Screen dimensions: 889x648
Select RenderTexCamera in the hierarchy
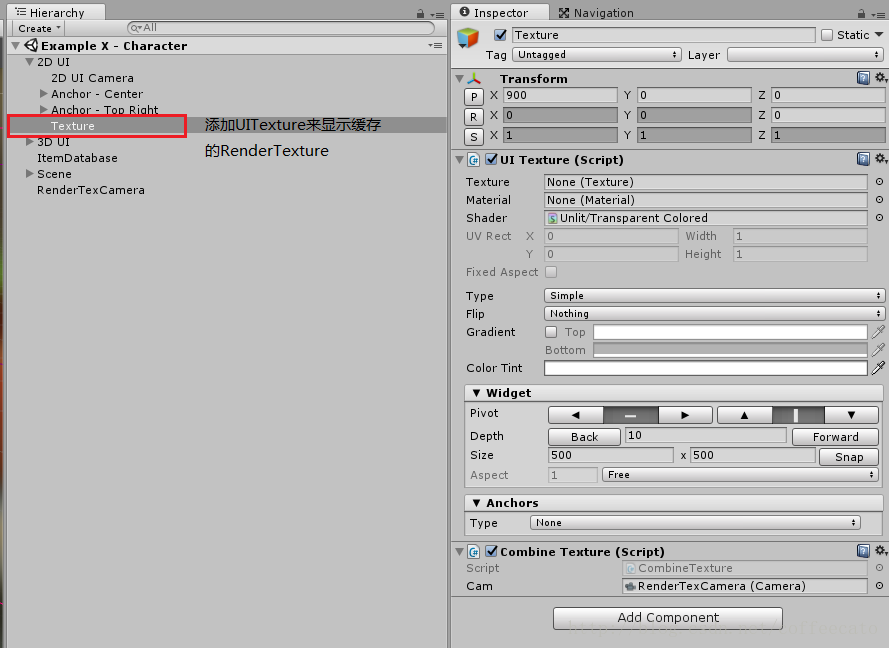[x=91, y=190]
